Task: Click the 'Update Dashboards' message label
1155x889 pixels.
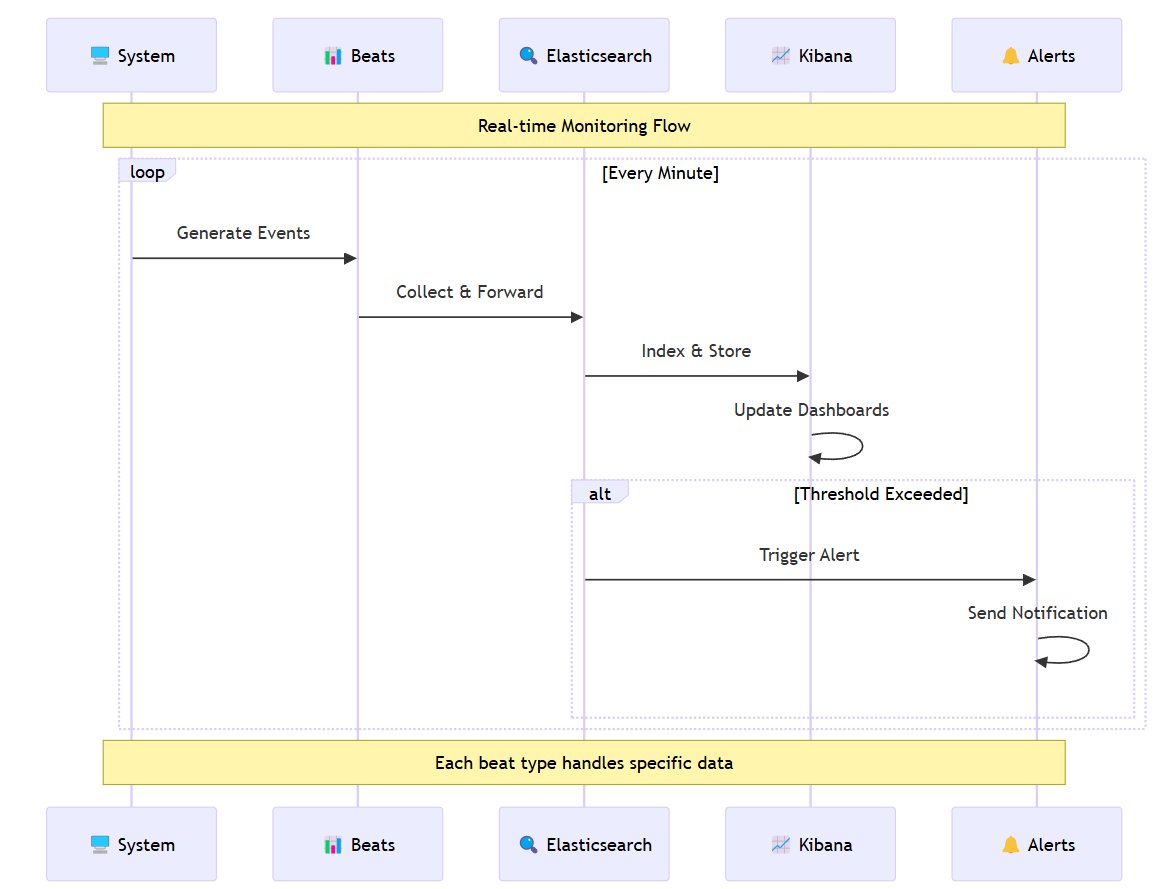Action: click(x=811, y=410)
